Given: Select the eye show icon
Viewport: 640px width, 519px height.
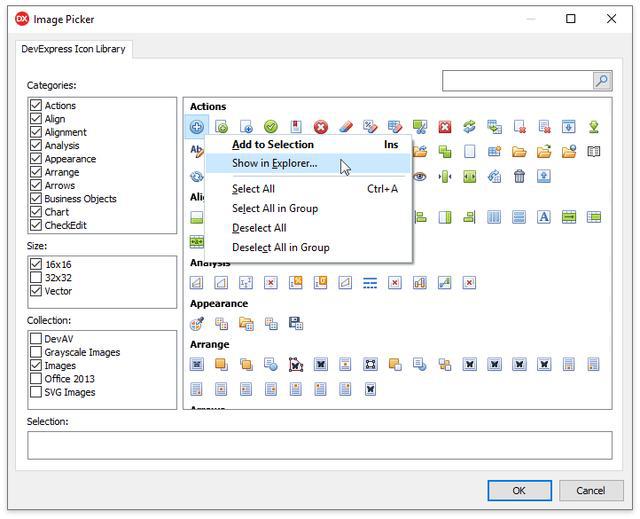Looking at the screenshot, I should tap(420, 177).
